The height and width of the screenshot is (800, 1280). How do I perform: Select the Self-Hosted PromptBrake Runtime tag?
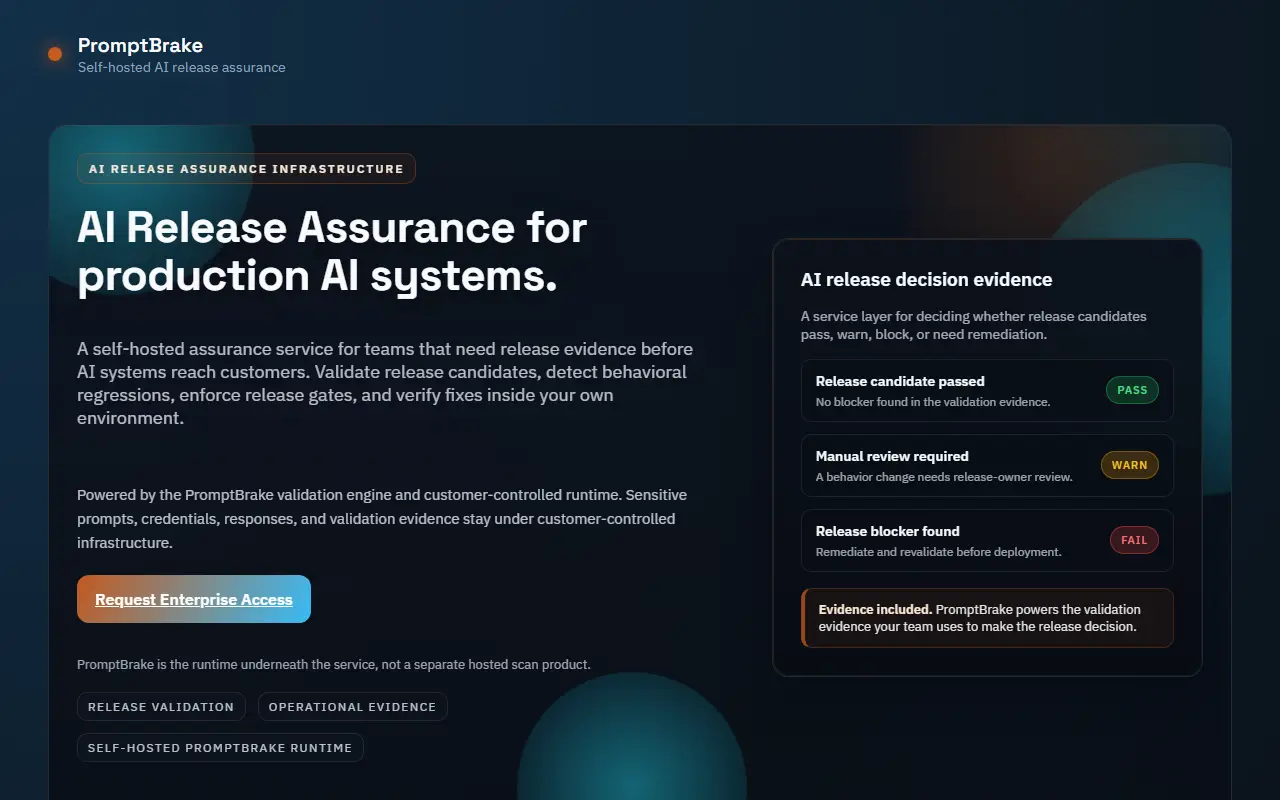pos(220,747)
